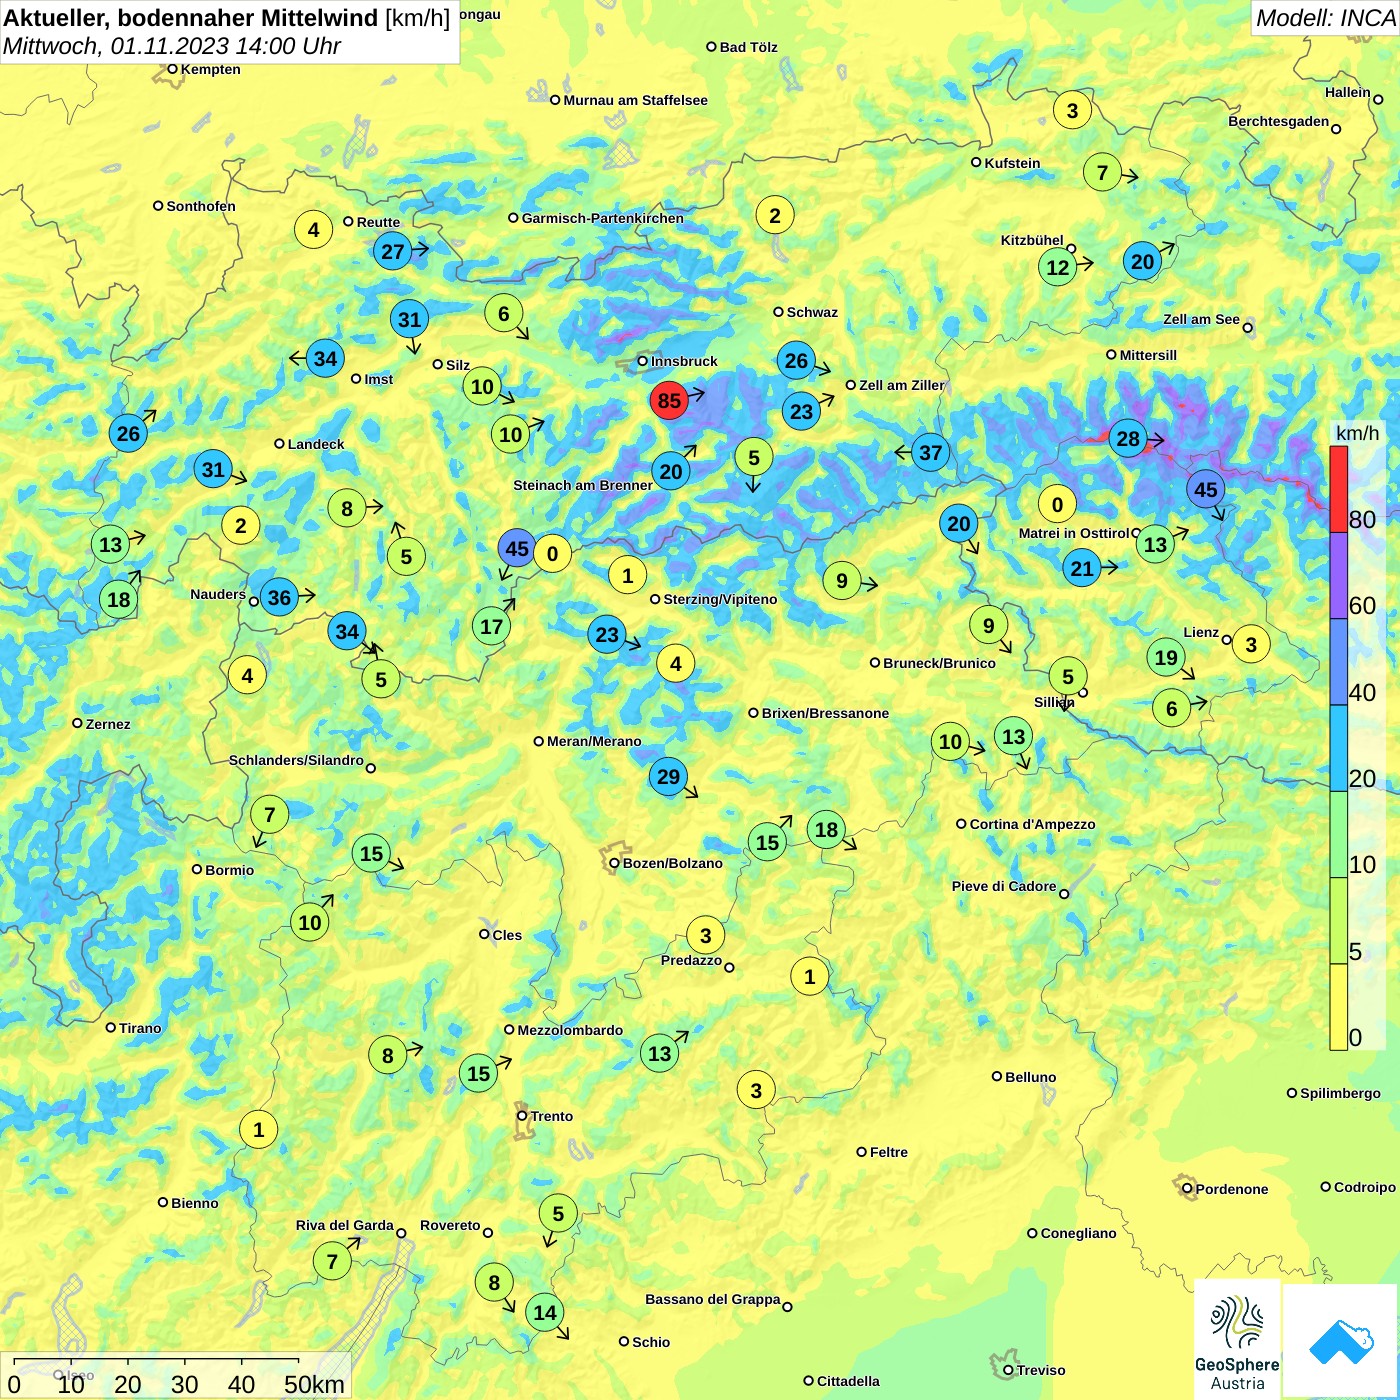Screen dimensions: 1400x1400
Task: Click the distance scale bar in km
Action: click(x=175, y=1376)
